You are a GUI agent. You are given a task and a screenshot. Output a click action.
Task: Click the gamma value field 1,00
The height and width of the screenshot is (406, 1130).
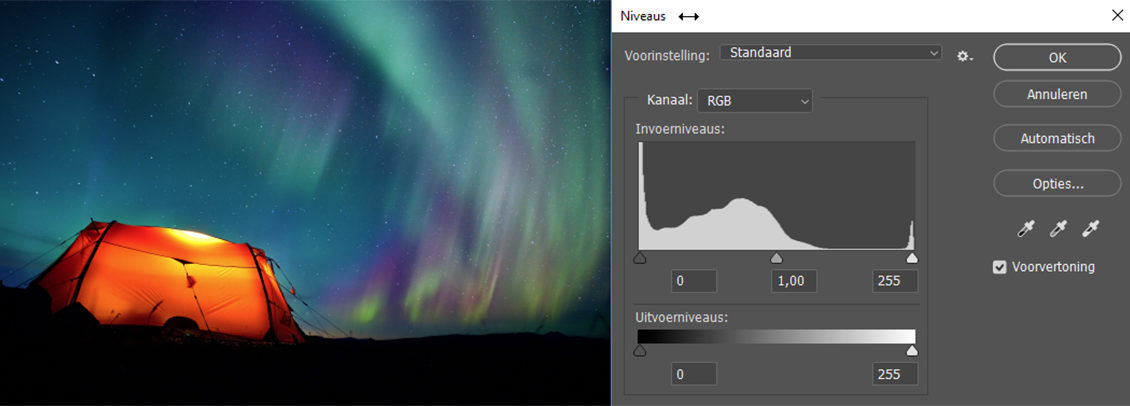(794, 281)
